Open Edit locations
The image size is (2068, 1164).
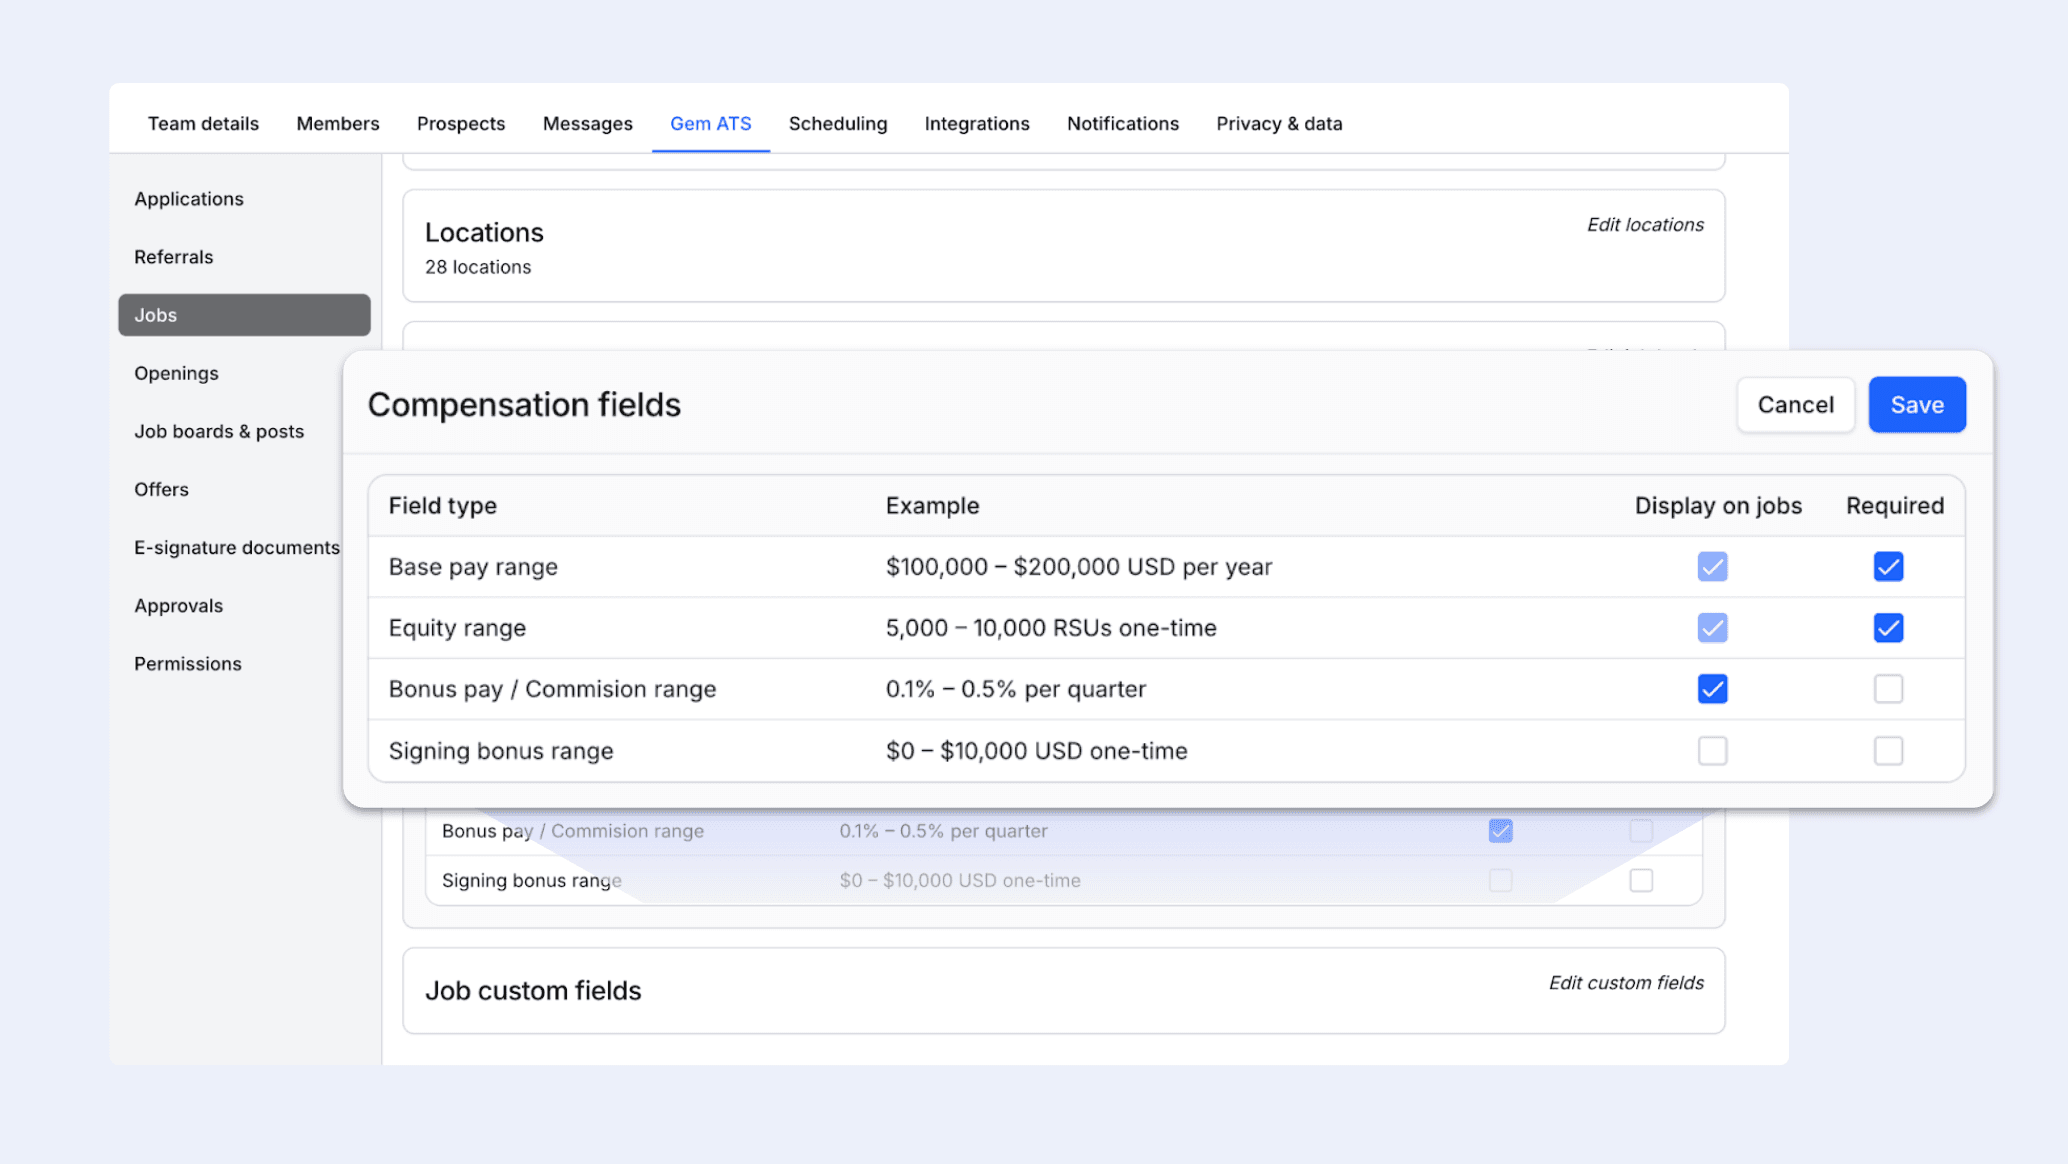(1644, 224)
